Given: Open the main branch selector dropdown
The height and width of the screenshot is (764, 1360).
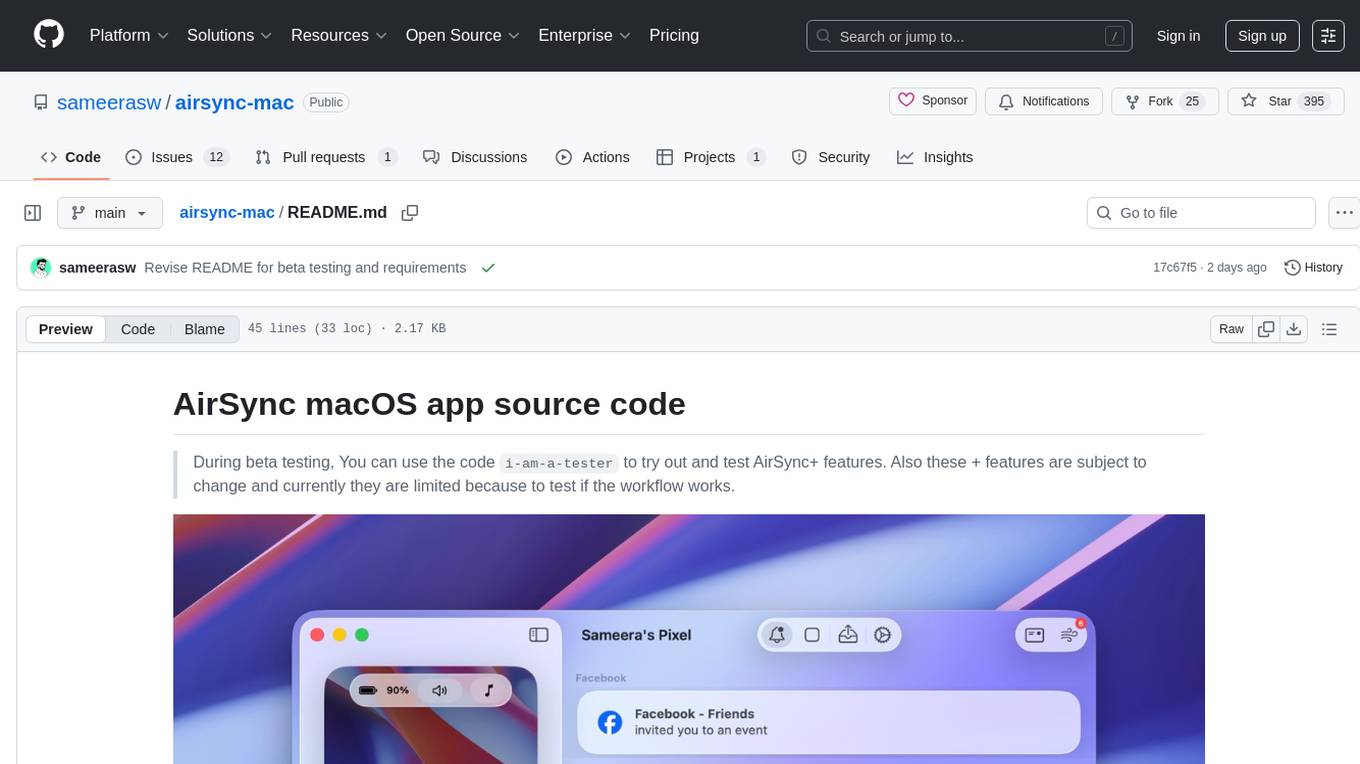Looking at the screenshot, I should point(110,213).
